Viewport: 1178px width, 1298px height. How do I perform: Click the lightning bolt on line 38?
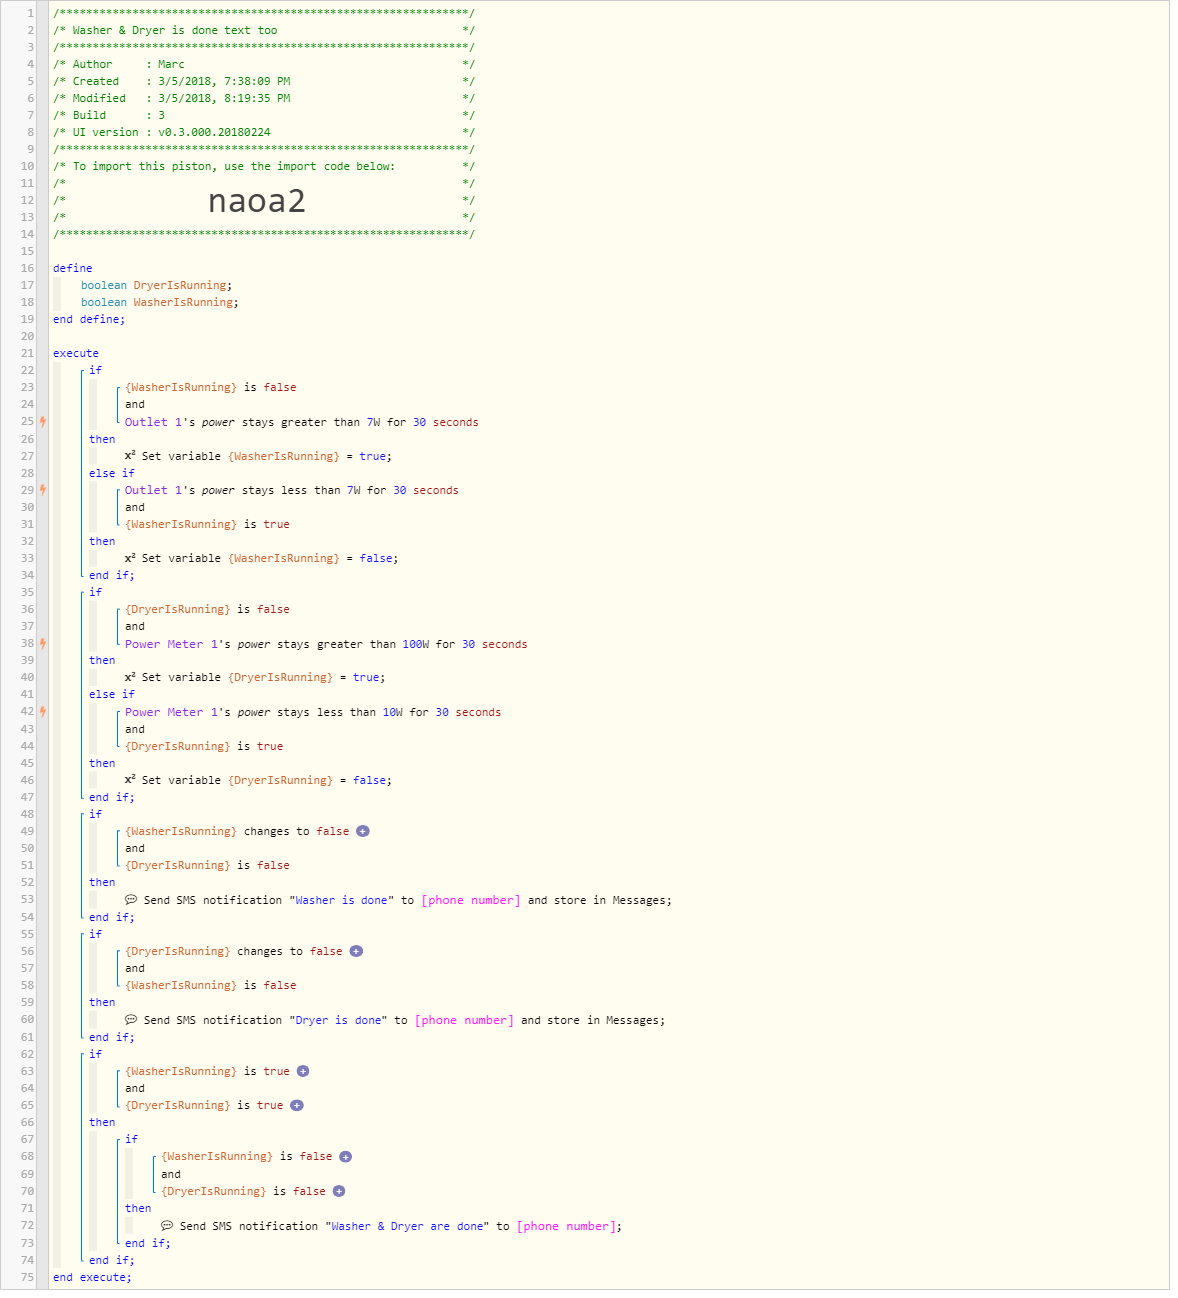click(43, 644)
